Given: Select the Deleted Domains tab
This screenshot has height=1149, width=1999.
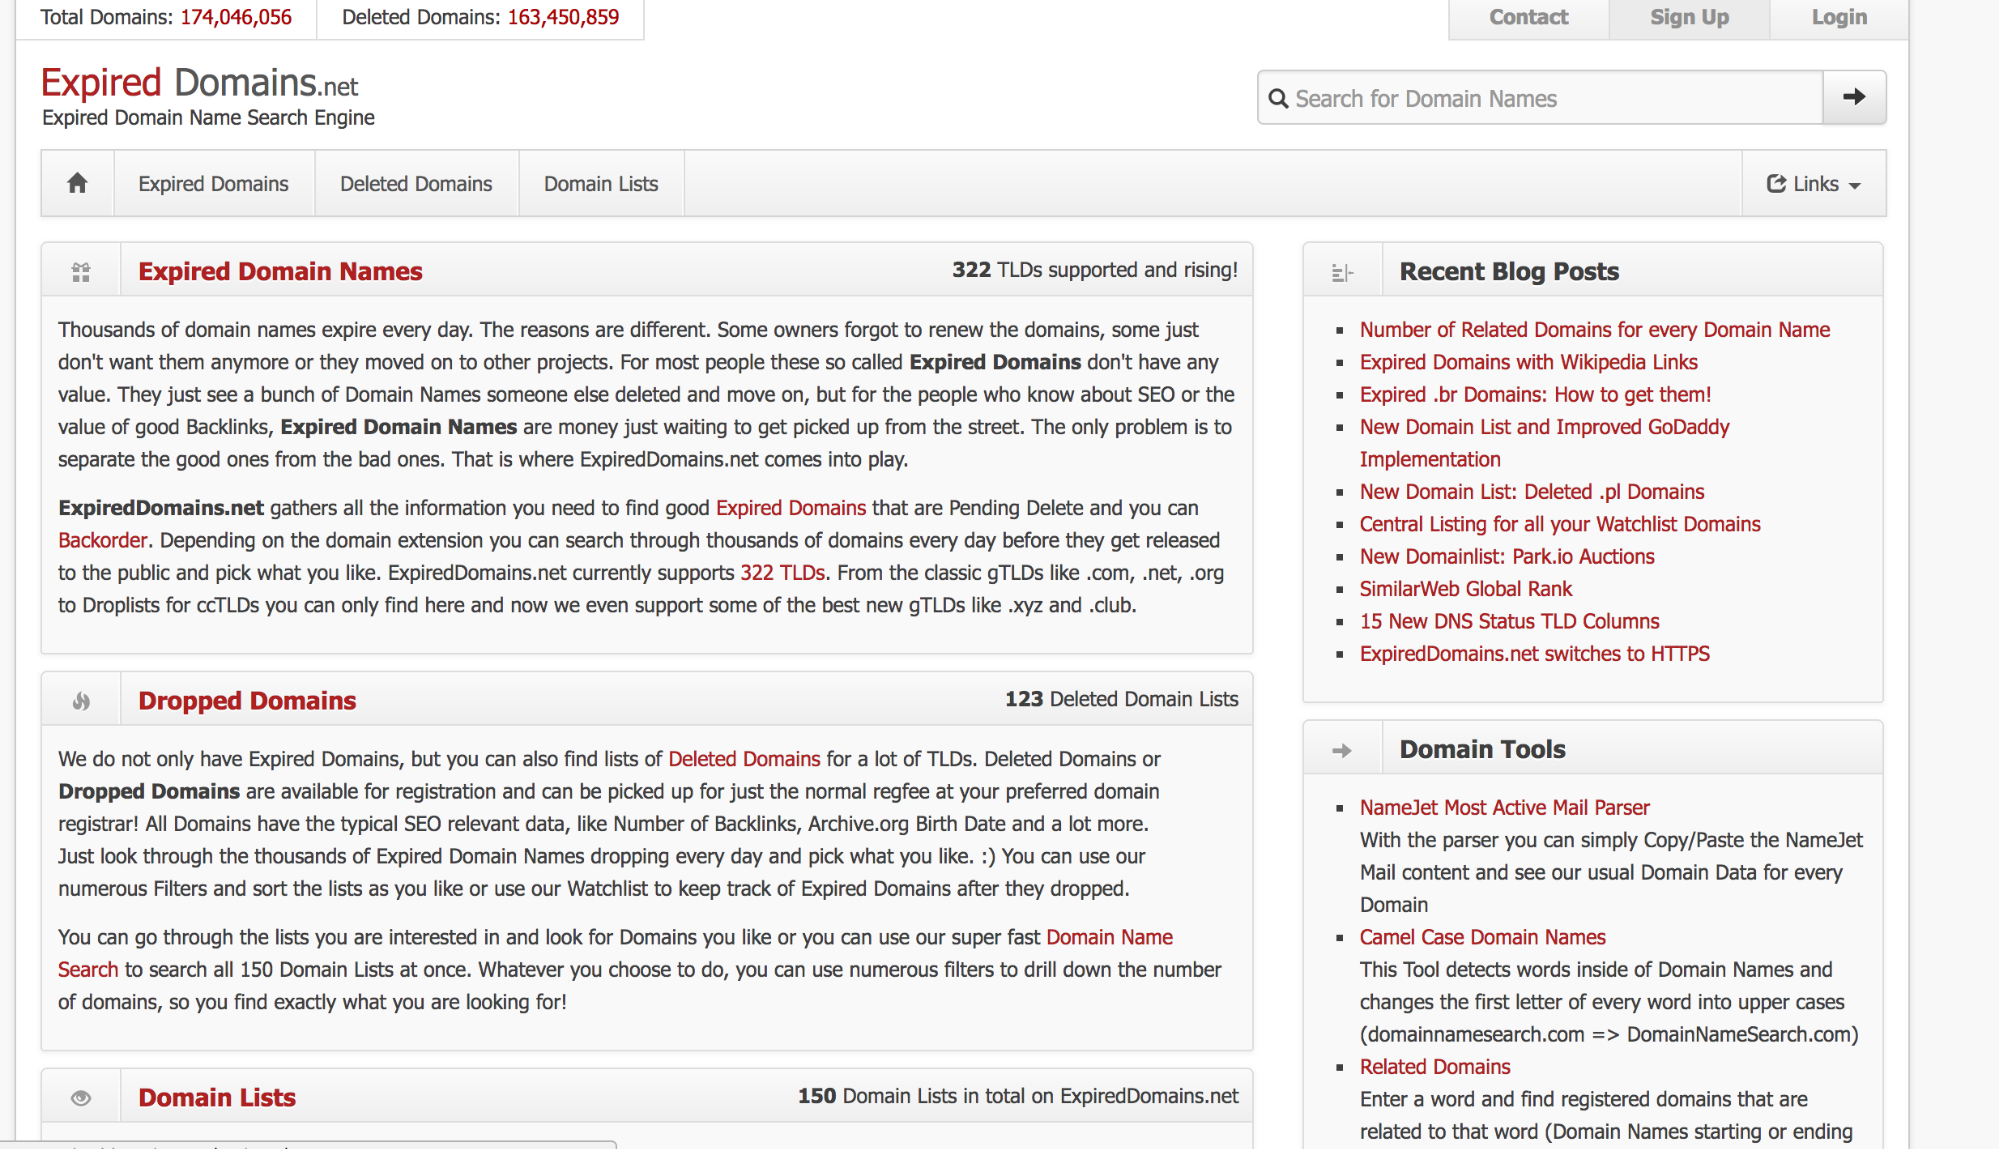Looking at the screenshot, I should point(416,183).
